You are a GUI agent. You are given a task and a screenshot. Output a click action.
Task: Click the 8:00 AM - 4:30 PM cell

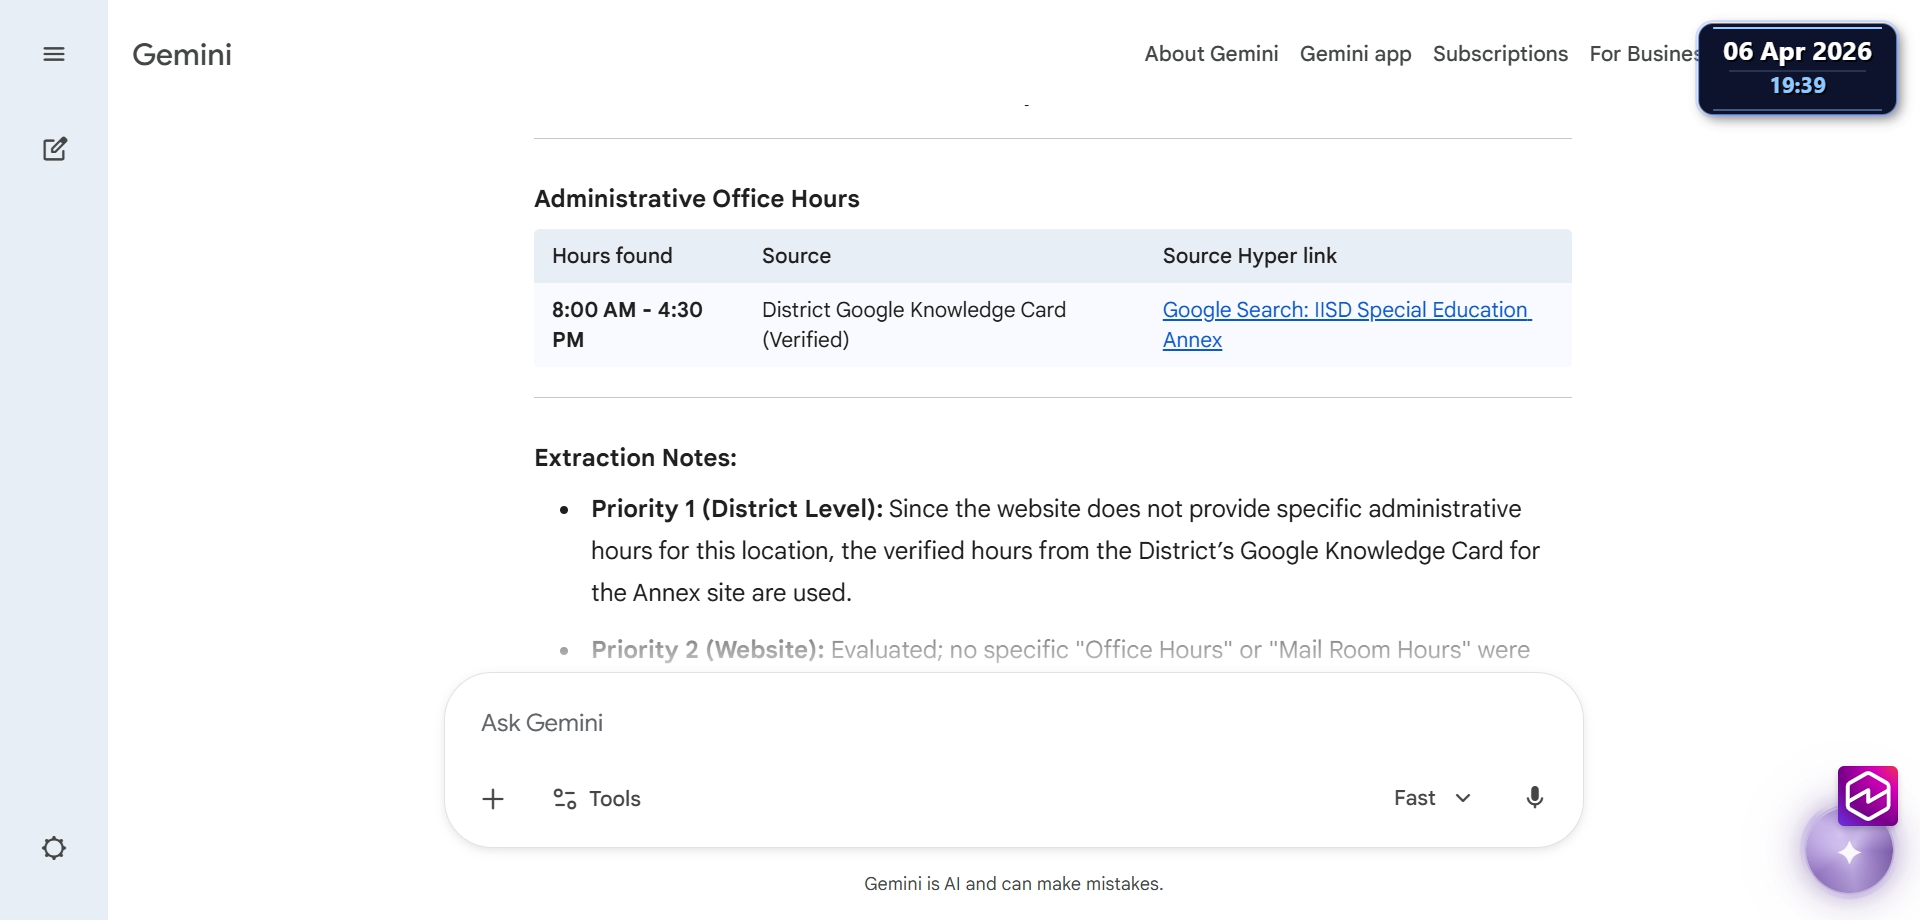pos(628,325)
